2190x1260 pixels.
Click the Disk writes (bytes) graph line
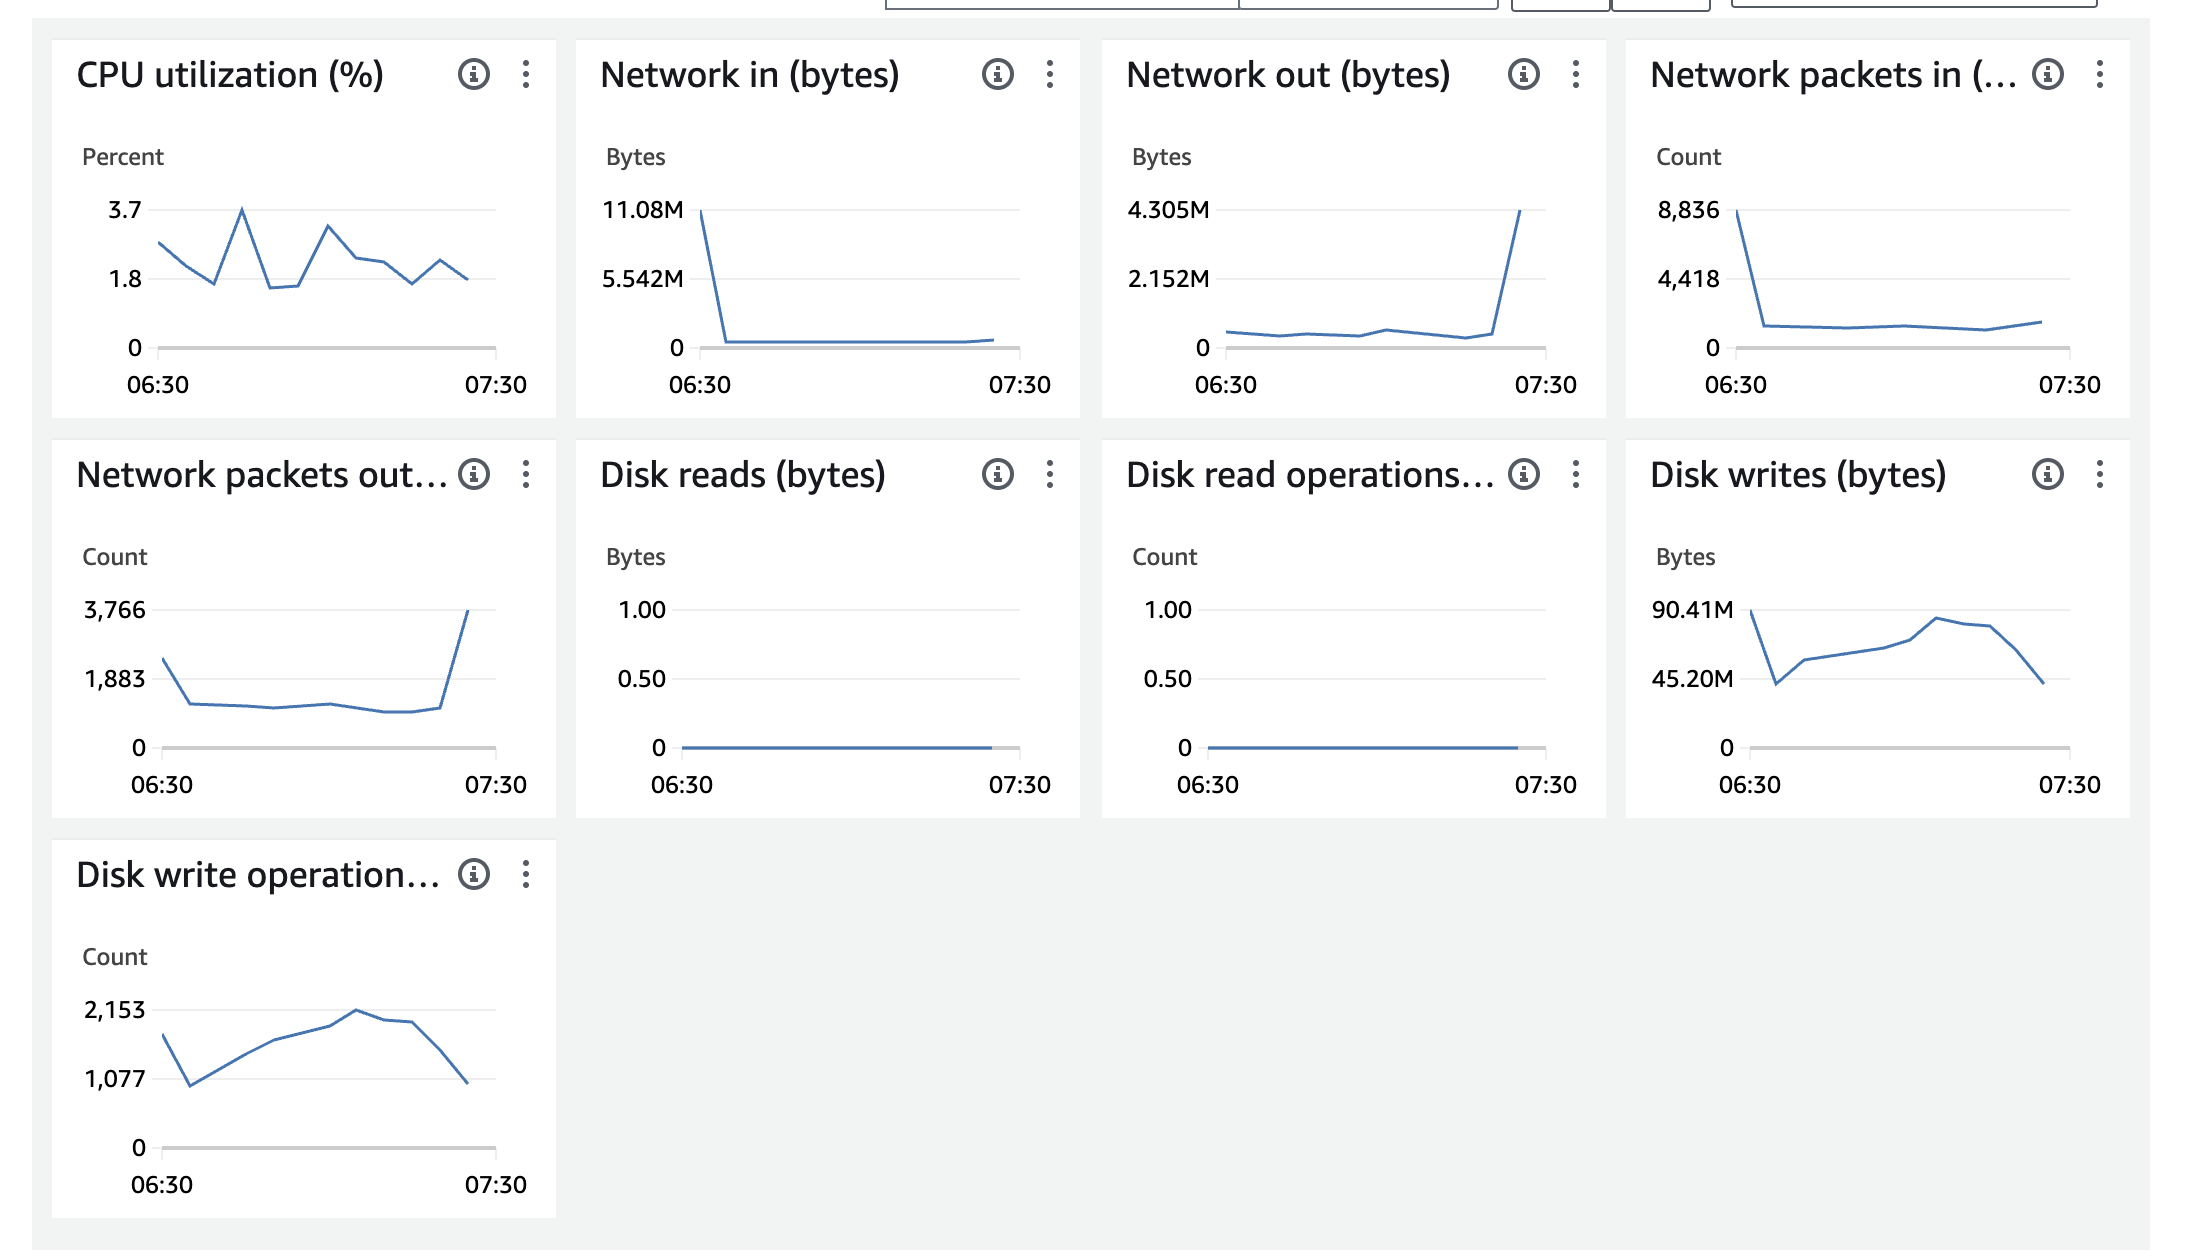1860,651
